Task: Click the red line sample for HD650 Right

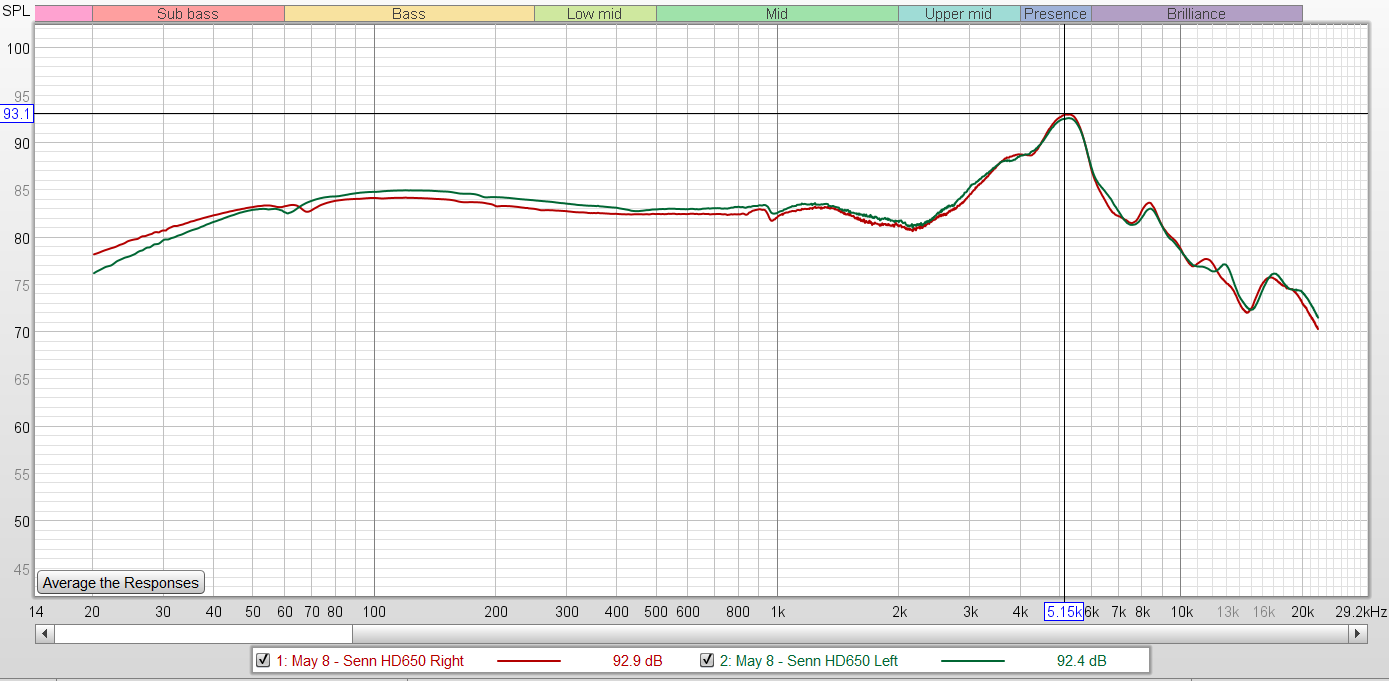Action: point(528,661)
